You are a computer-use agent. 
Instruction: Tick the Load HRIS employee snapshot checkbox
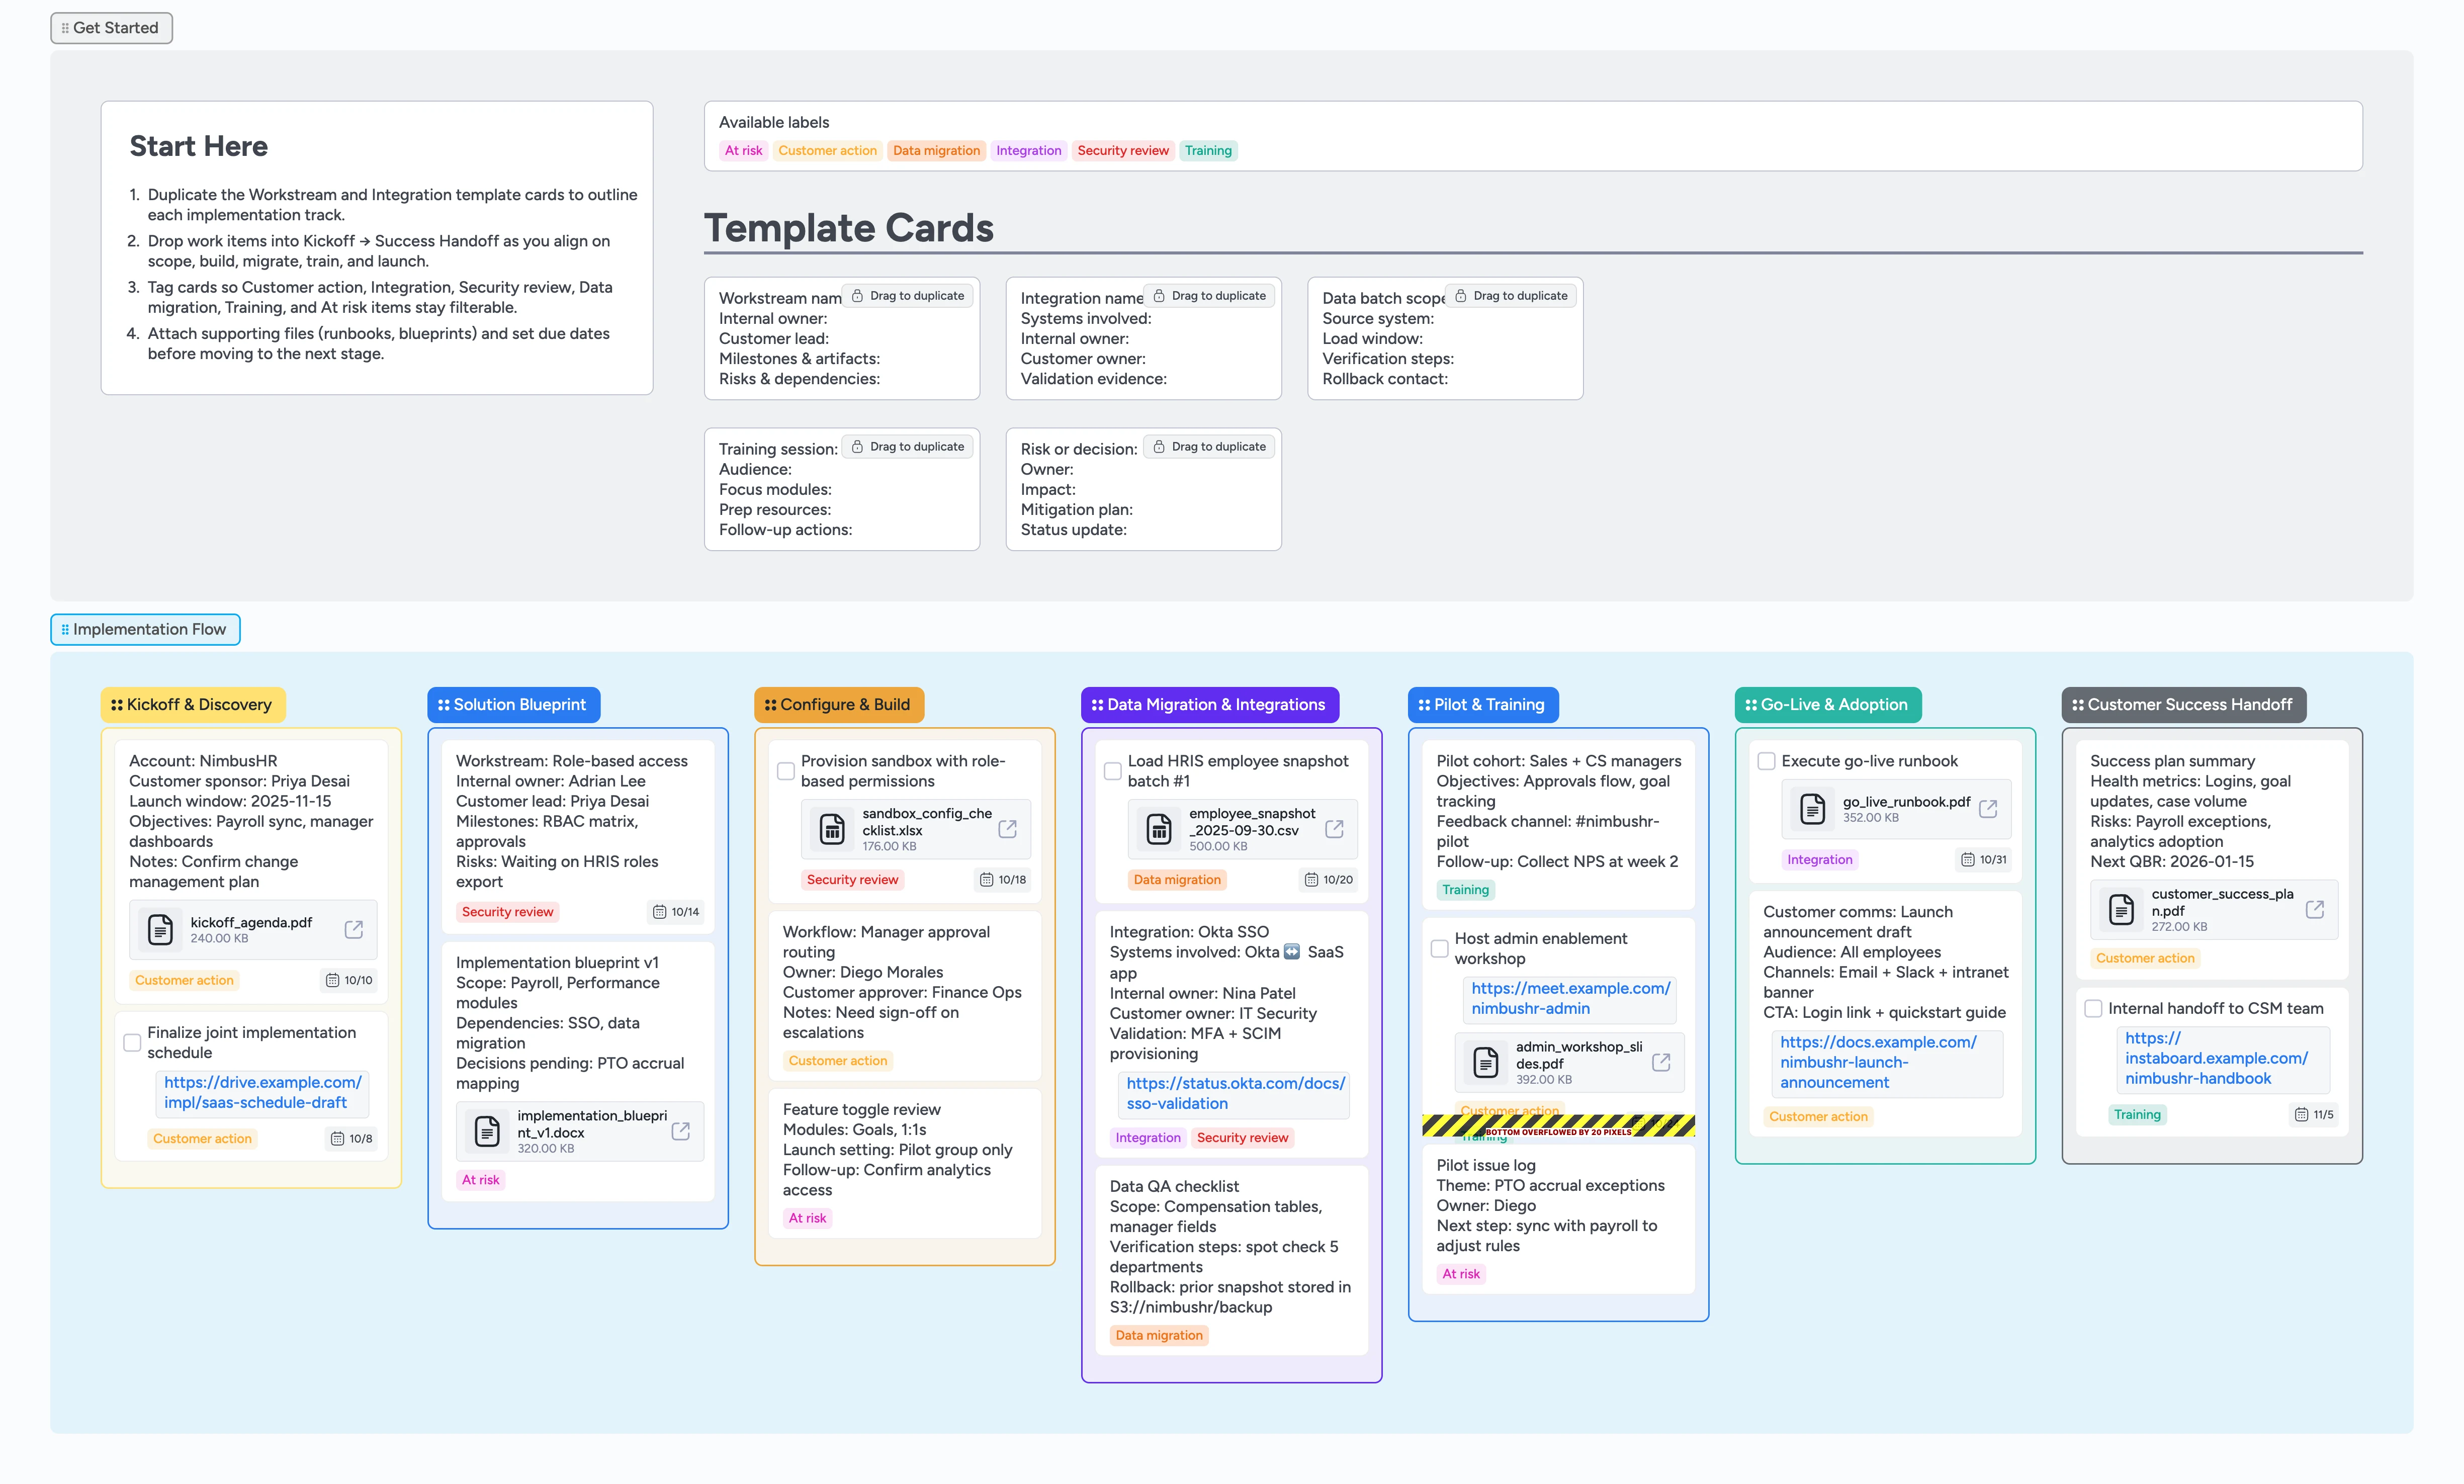[x=1113, y=771]
